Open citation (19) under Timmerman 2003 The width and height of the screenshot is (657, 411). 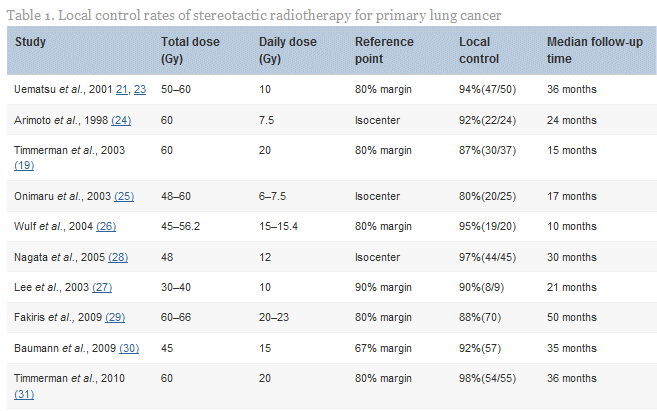(24, 165)
